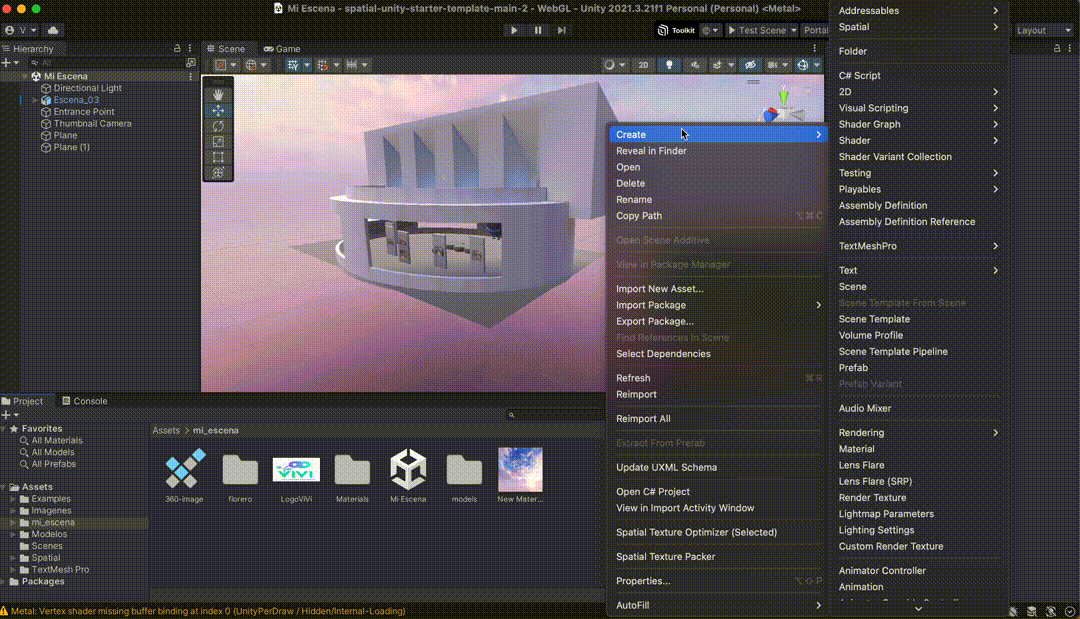The image size is (1080, 619).
Task: Toggle scene effects (skybox, fog) button
Action: [717, 65]
